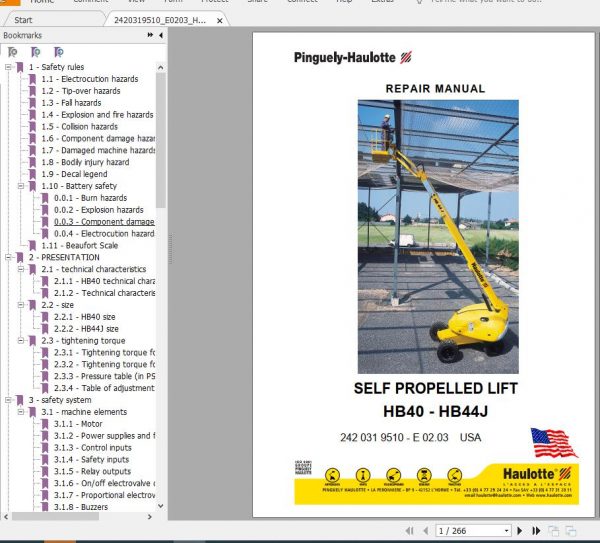Collapse the 1 - Safety rules node
The height and width of the screenshot is (543, 600).
click(8, 67)
